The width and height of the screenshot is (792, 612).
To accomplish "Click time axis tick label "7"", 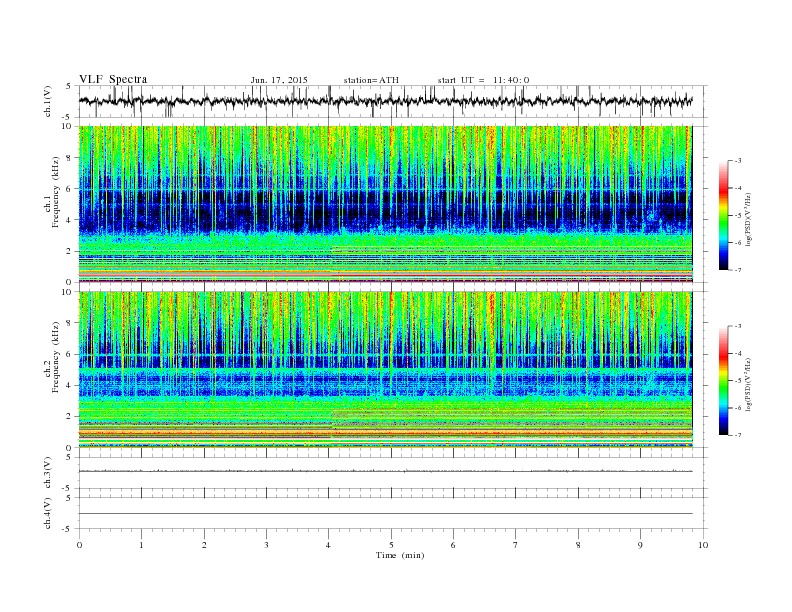I will 516,545.
